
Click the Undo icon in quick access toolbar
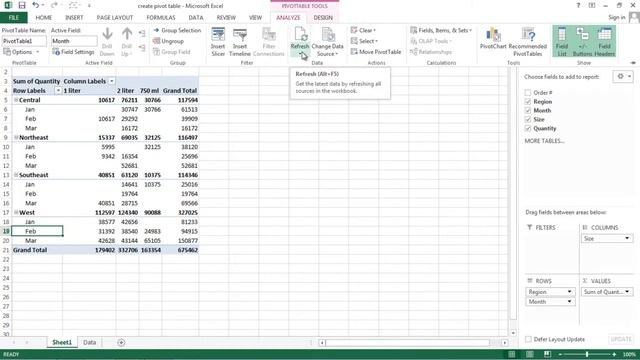tap(36, 5)
